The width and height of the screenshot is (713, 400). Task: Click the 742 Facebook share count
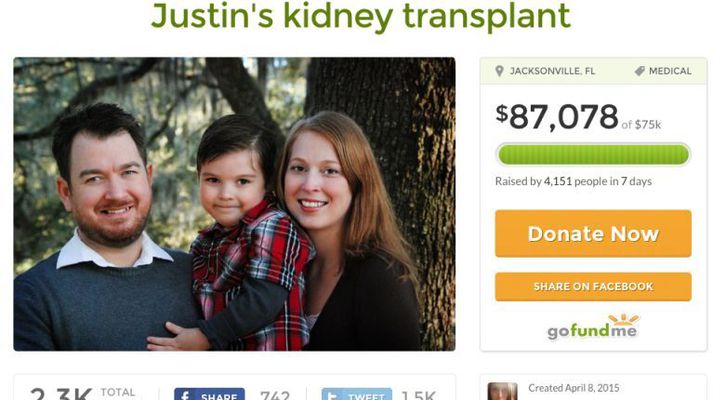point(275,395)
